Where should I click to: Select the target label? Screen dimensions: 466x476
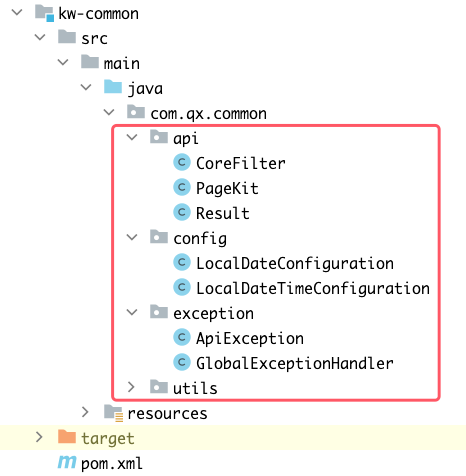point(108,439)
